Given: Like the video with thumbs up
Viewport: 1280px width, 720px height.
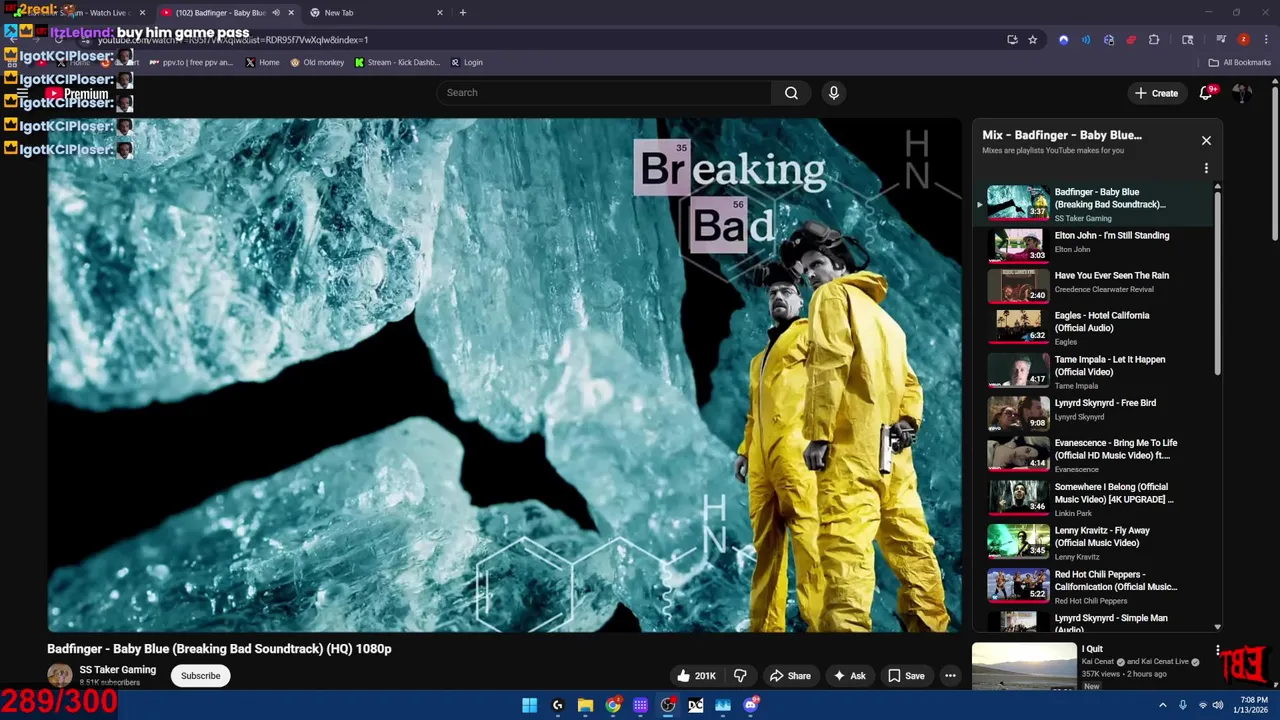Looking at the screenshot, I should click(x=695, y=676).
